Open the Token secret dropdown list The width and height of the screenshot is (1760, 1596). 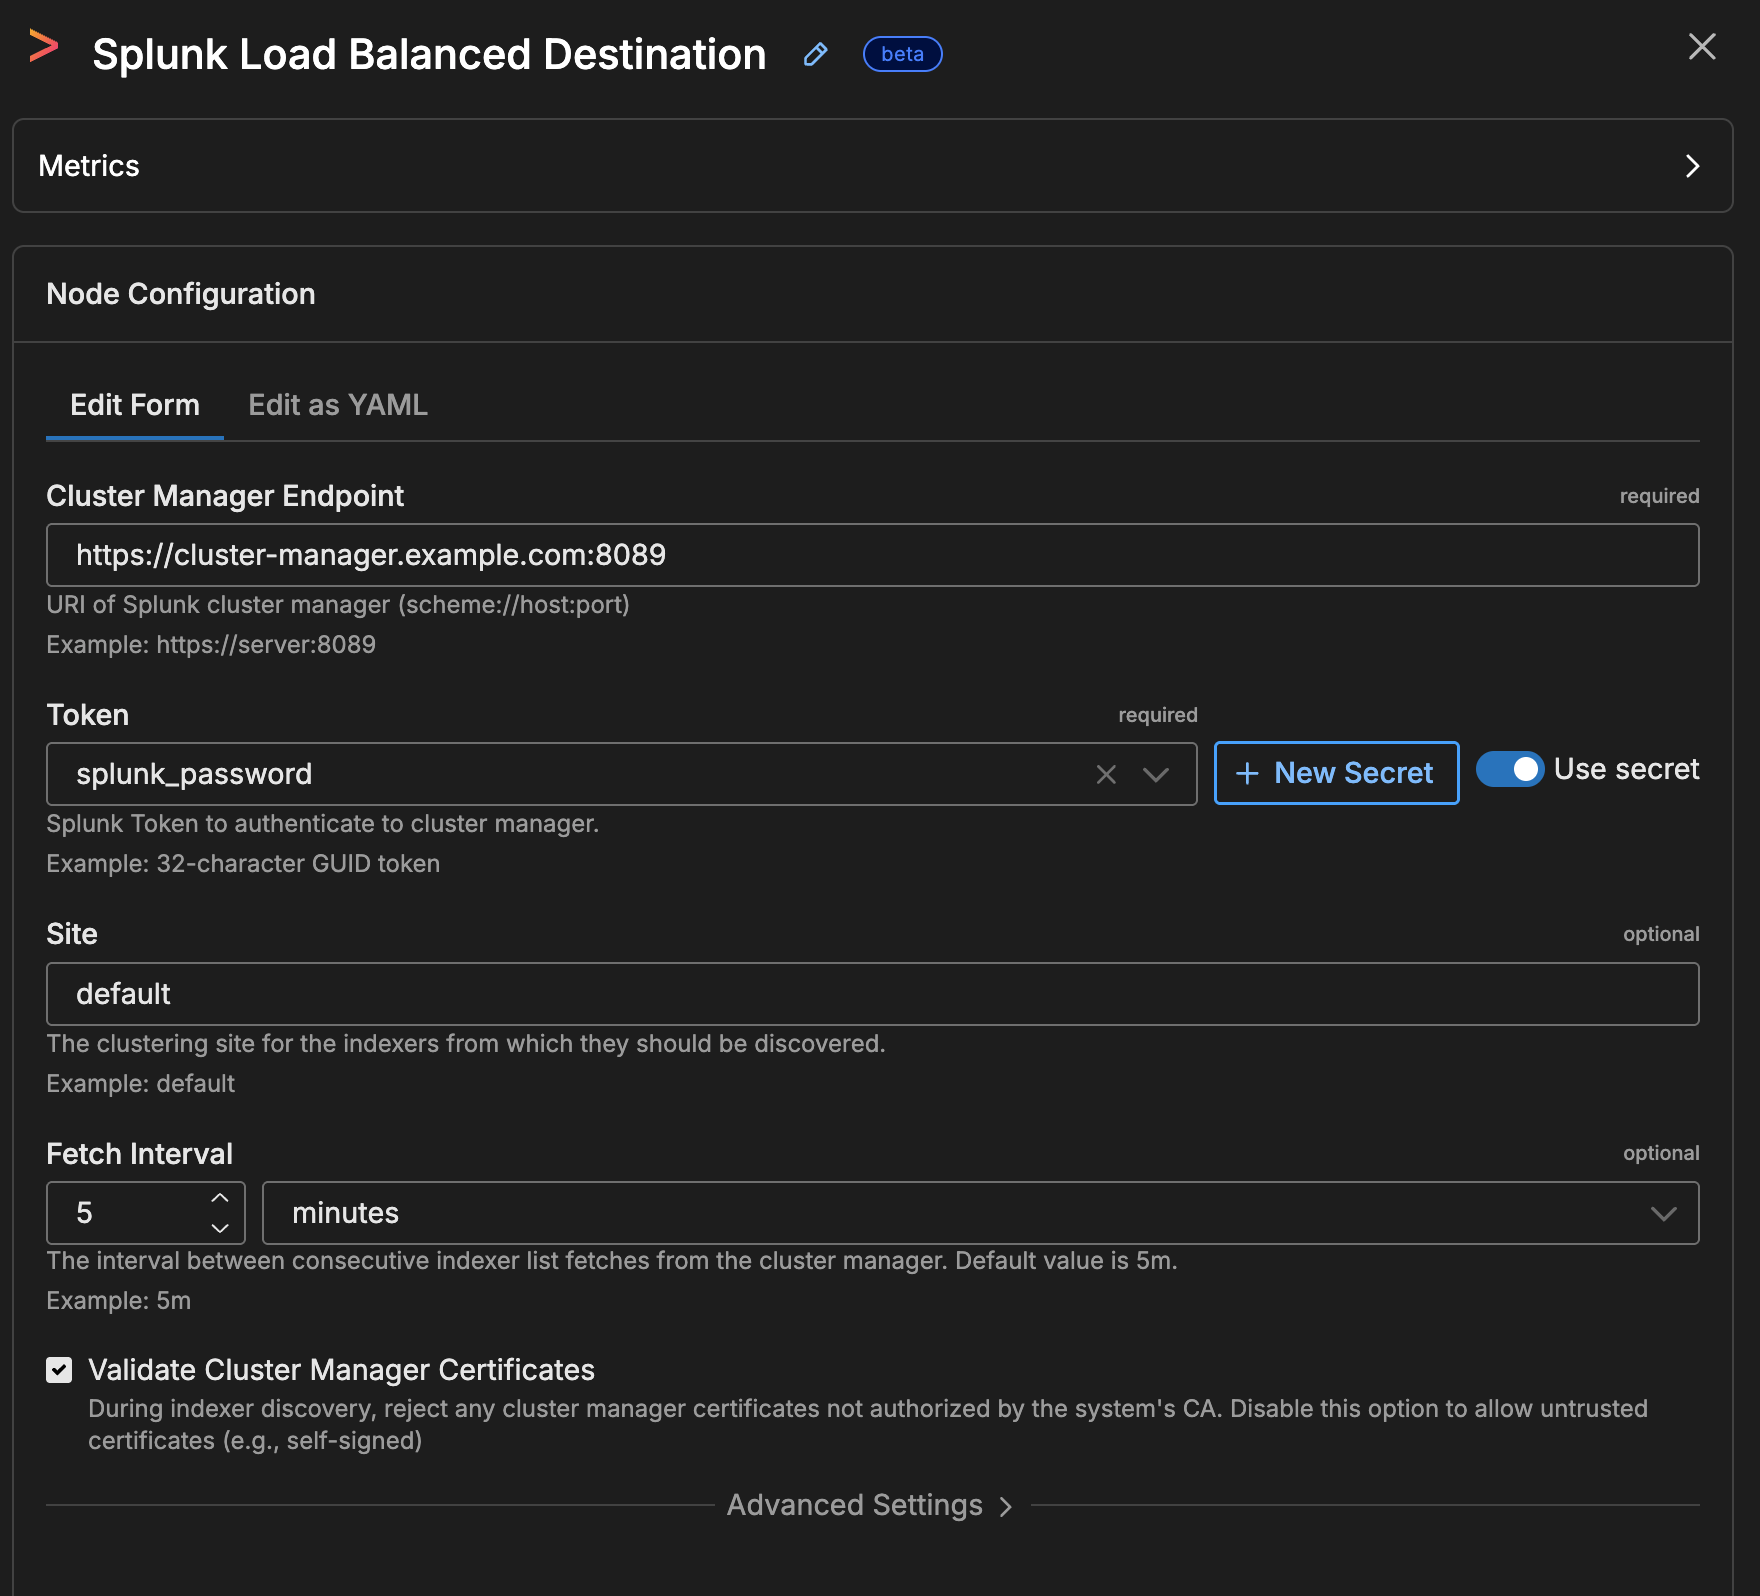point(1155,773)
